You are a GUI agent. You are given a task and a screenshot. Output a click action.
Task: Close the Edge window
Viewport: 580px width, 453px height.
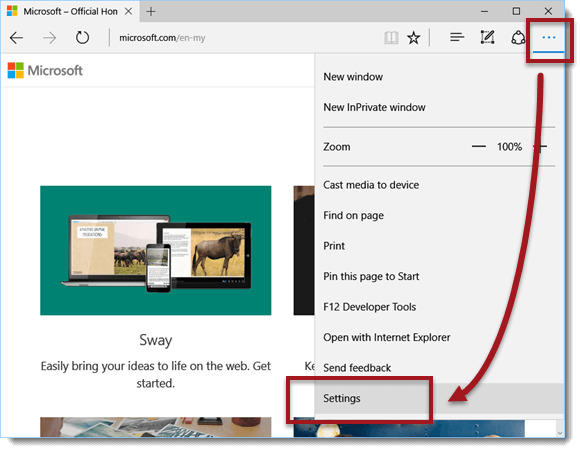548,11
